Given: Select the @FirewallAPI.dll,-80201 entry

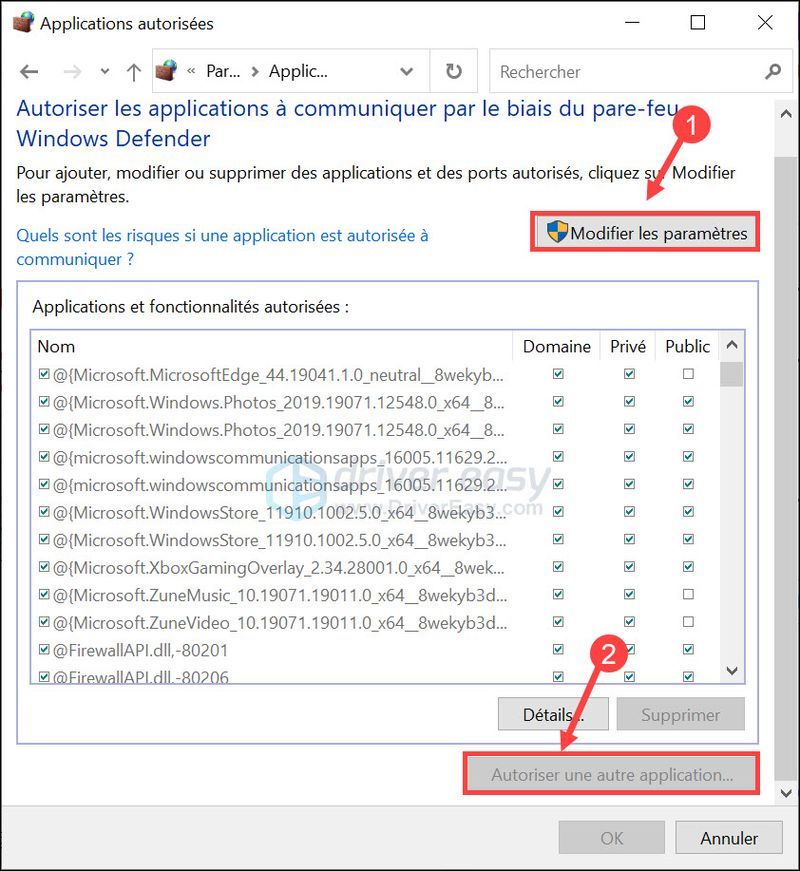Looking at the screenshot, I should click(141, 650).
